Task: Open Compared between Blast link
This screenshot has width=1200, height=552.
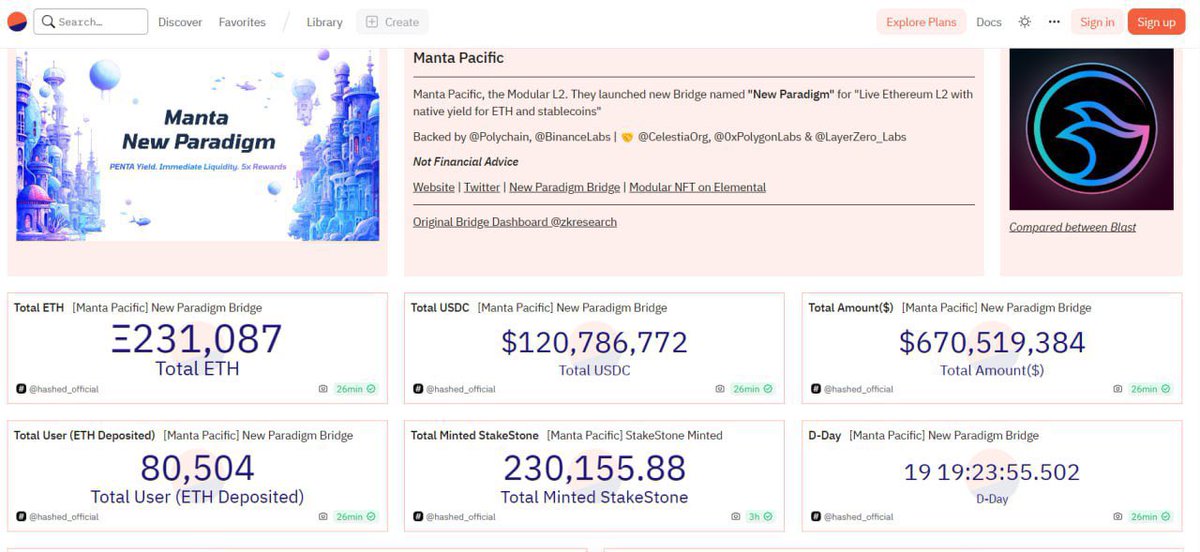Action: tap(1073, 227)
